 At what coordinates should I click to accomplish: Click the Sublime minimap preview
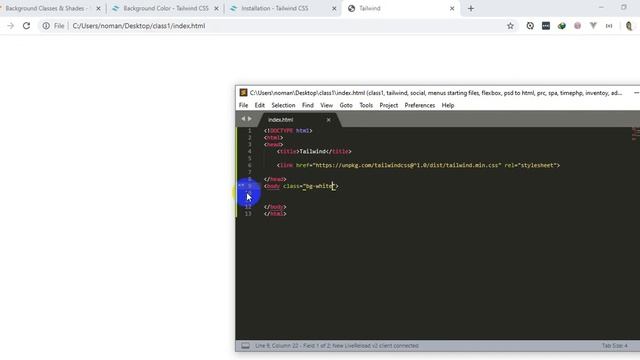click(x=635, y=134)
